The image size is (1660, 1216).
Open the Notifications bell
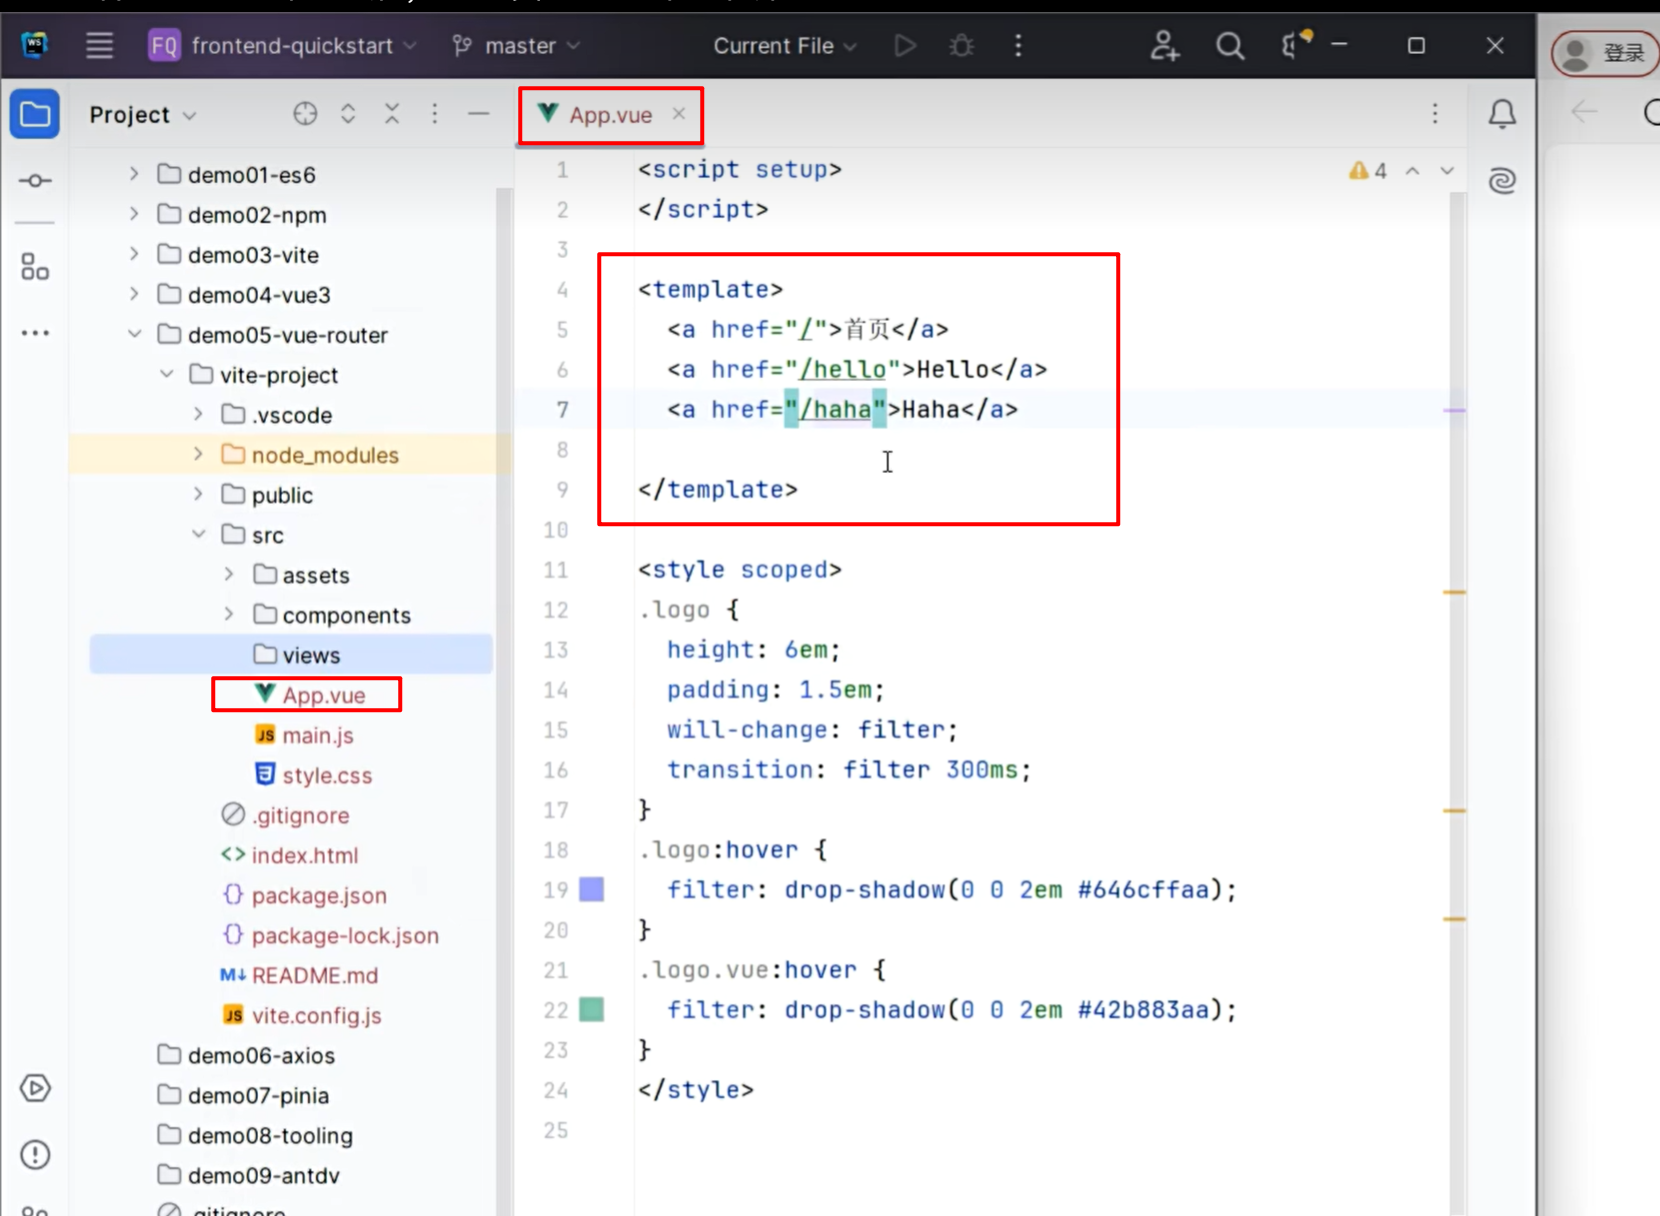tap(1502, 114)
